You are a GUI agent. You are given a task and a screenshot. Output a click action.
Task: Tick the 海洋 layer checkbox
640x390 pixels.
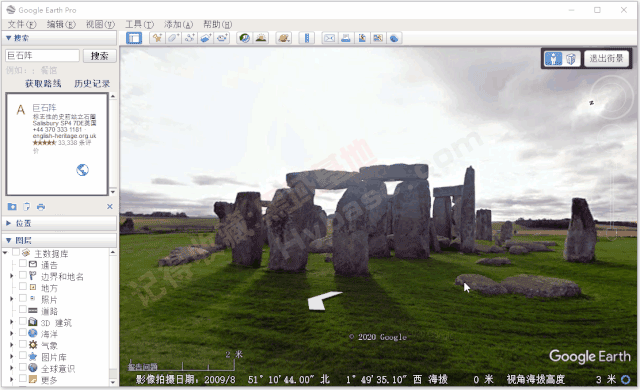point(23,332)
